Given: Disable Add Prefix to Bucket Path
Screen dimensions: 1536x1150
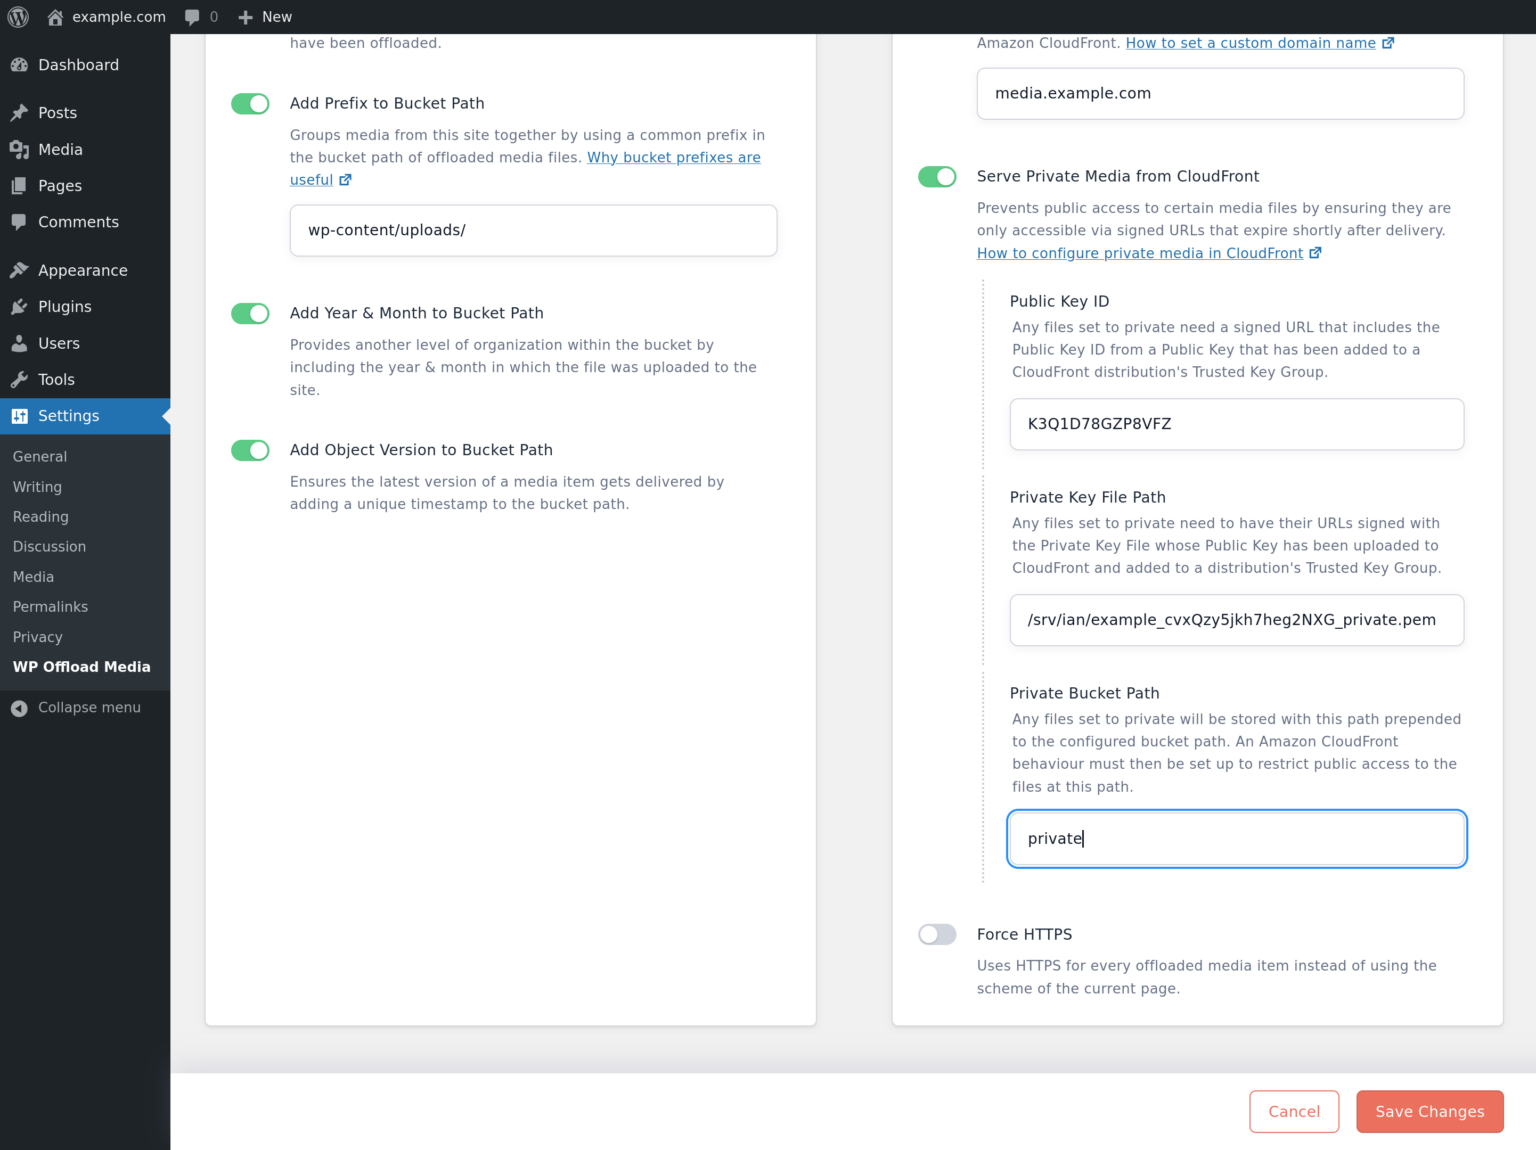Looking at the screenshot, I should pyautogui.click(x=249, y=103).
